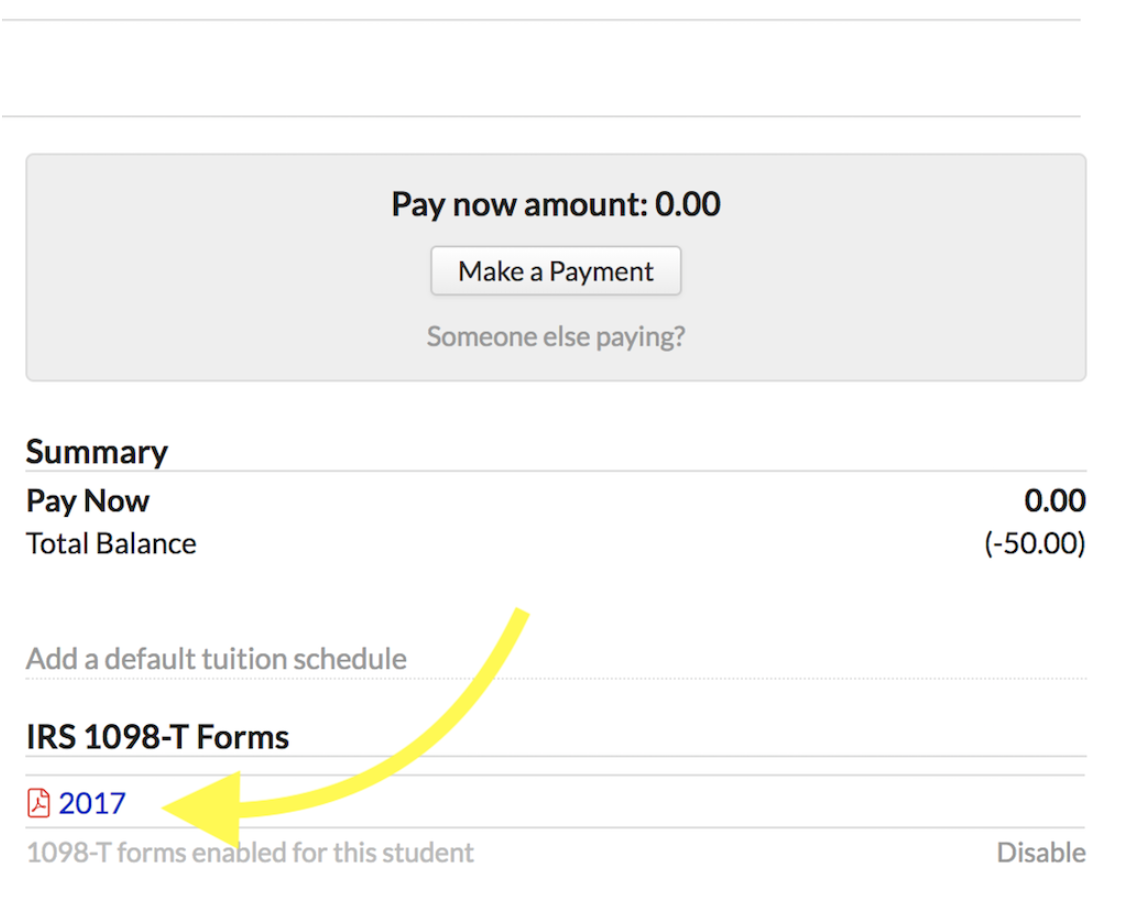
Task: Click the Make a Payment button
Action: (x=555, y=272)
